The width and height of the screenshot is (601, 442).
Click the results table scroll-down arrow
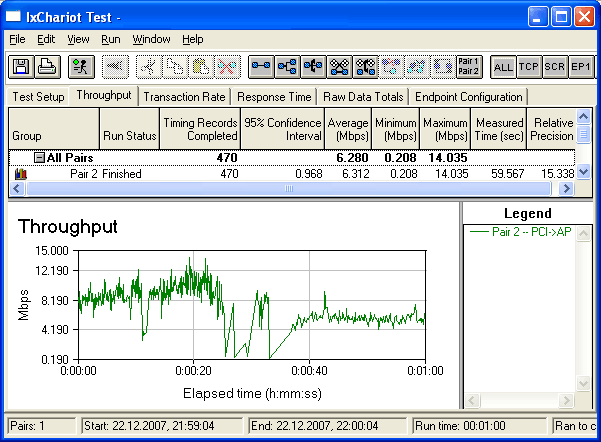pos(583,172)
